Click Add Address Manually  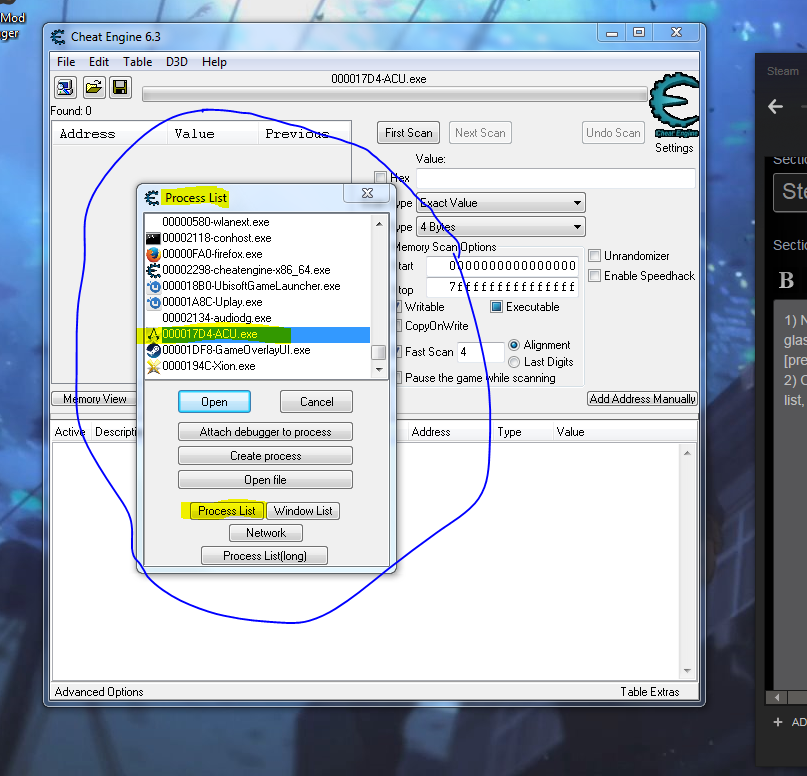(x=642, y=399)
